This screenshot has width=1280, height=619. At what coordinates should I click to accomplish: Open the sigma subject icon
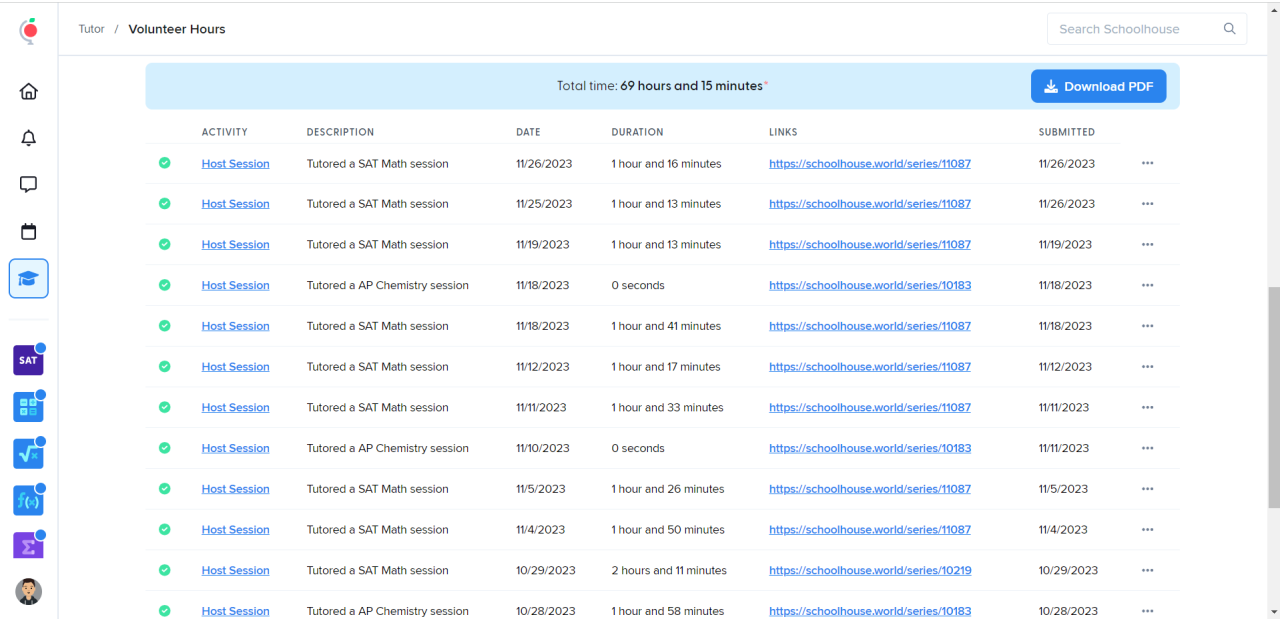click(28, 546)
